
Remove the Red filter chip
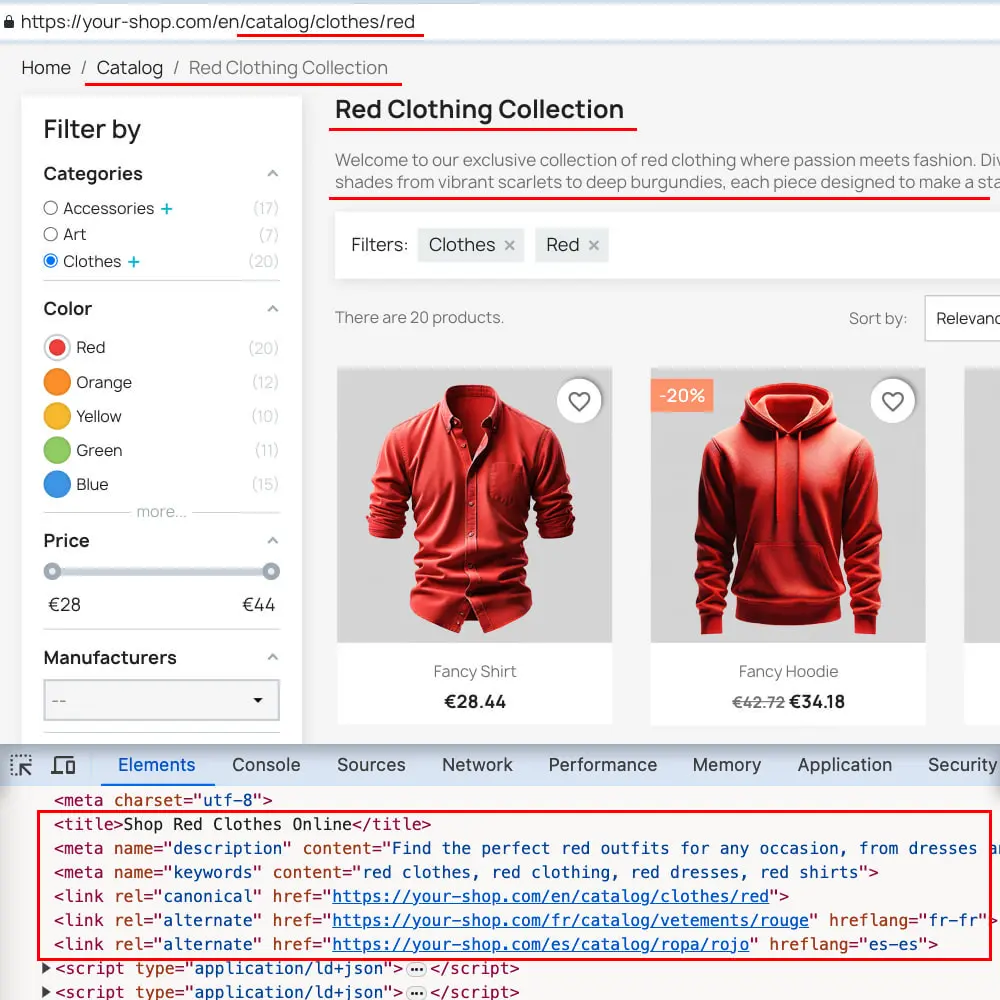point(594,244)
